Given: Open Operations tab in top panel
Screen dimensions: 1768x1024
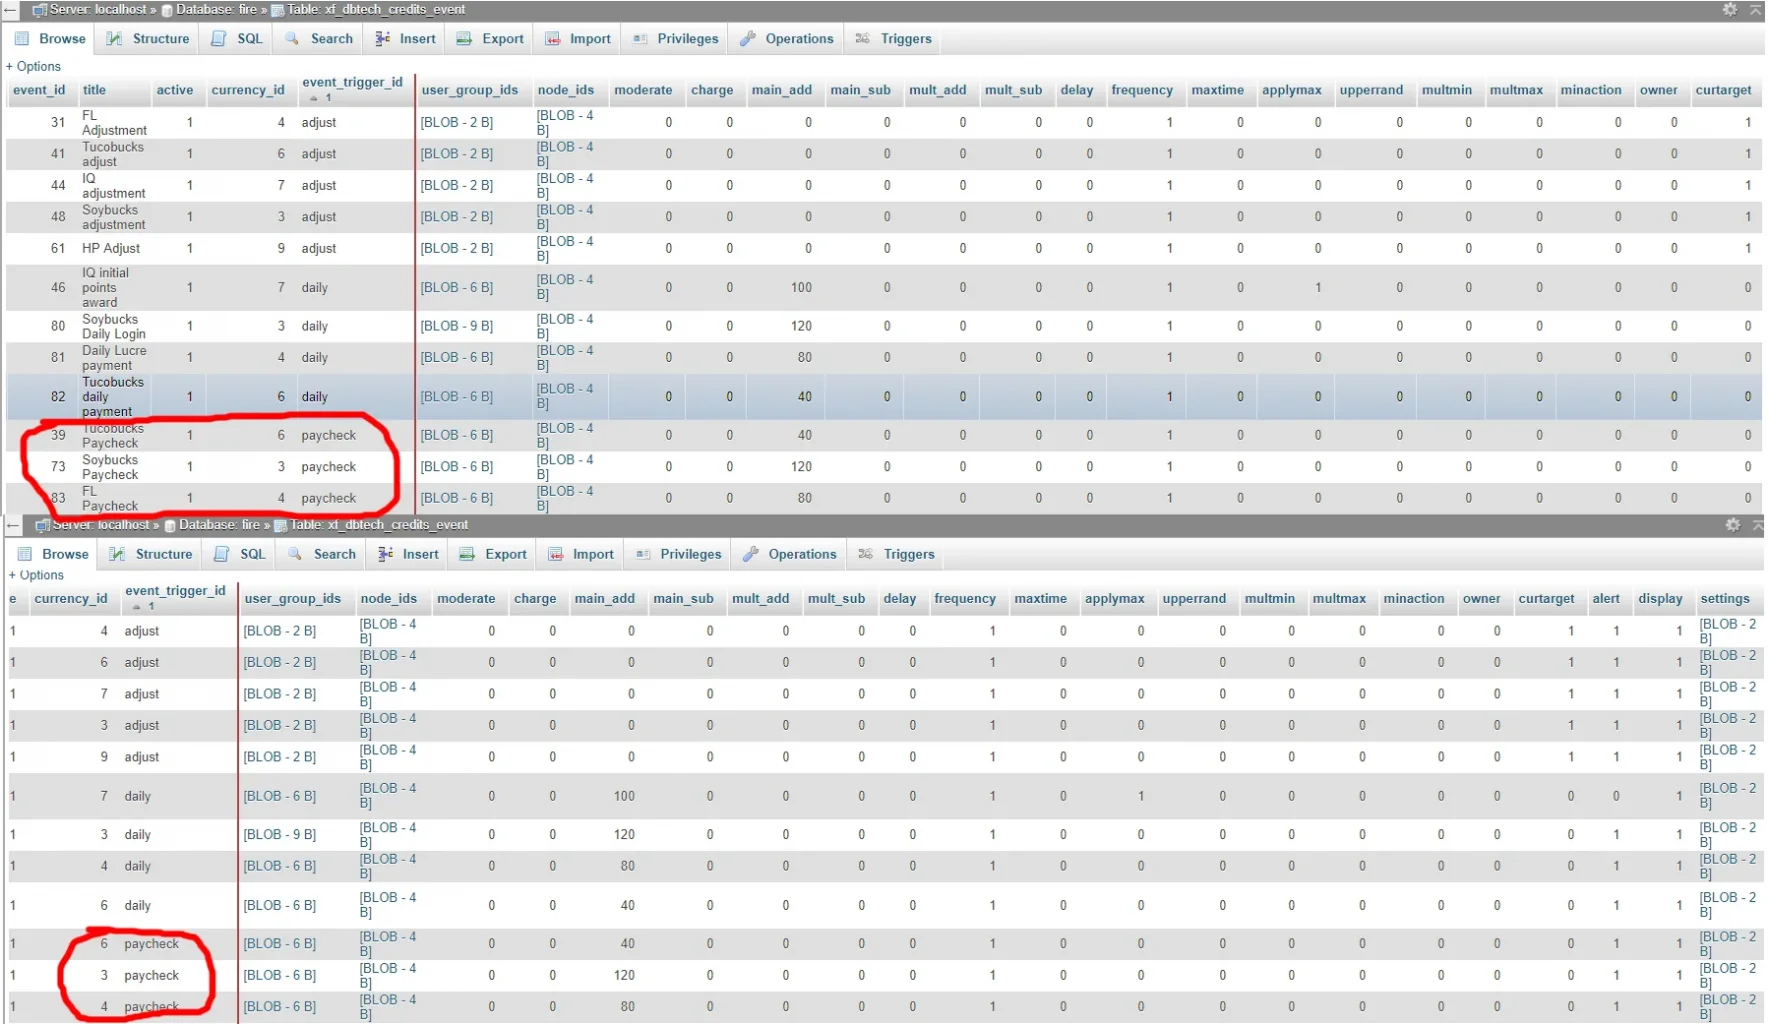Looking at the screenshot, I should tap(787, 39).
